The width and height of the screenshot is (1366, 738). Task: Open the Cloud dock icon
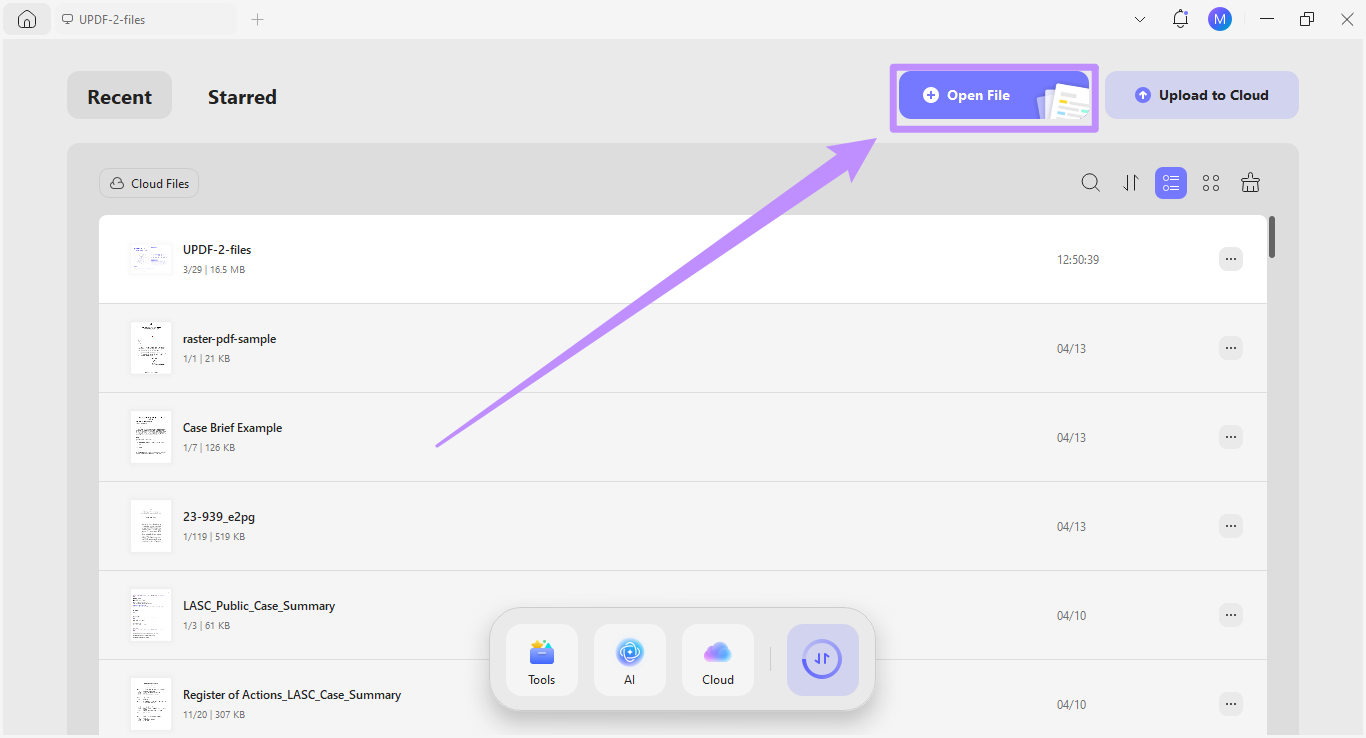(x=718, y=660)
